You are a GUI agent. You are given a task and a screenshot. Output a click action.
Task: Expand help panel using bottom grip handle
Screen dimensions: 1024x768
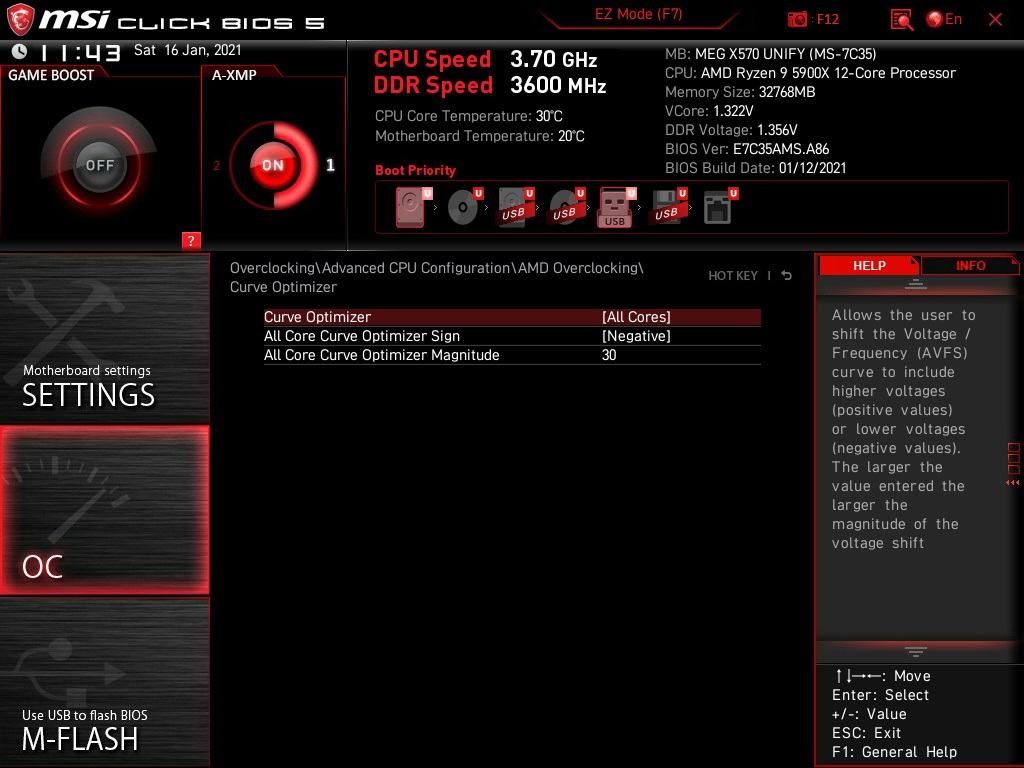pos(916,652)
